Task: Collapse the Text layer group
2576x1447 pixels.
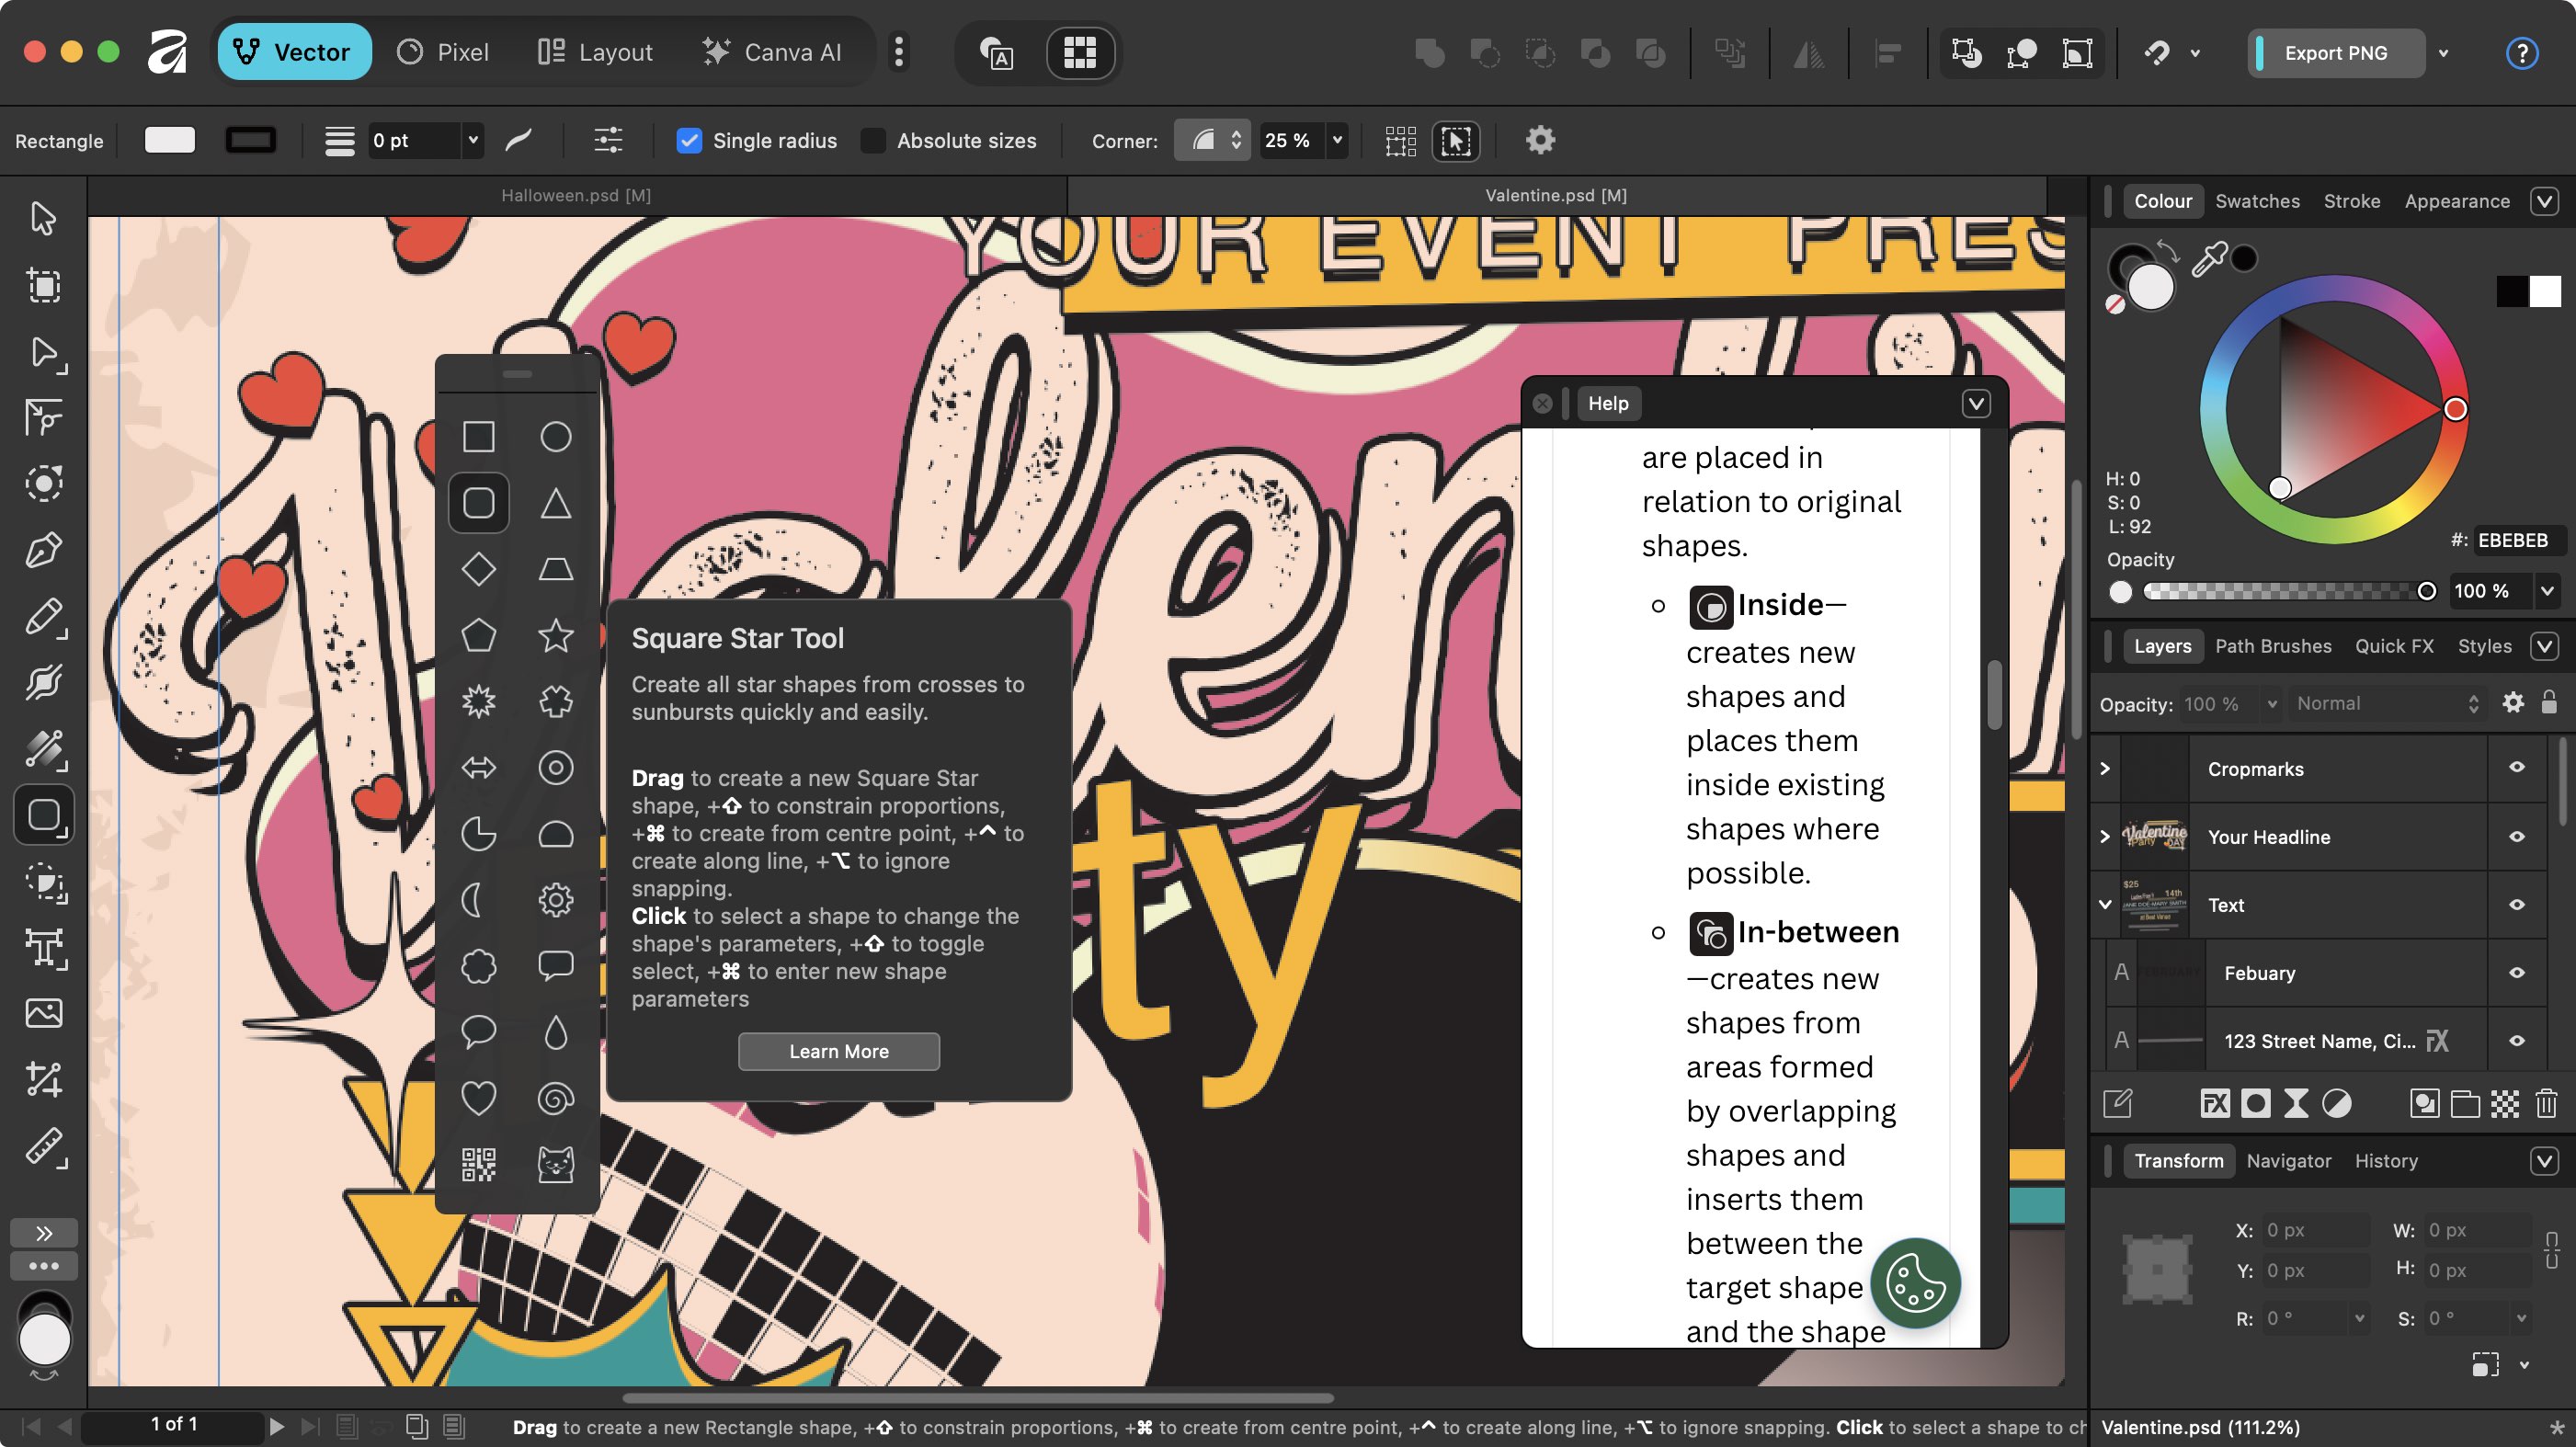Action: tap(2105, 905)
